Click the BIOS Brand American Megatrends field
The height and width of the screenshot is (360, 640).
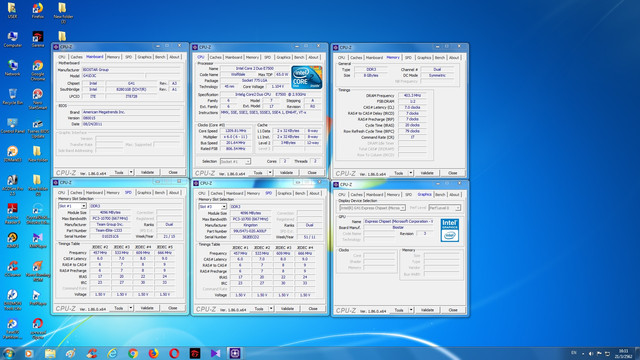tap(131, 112)
